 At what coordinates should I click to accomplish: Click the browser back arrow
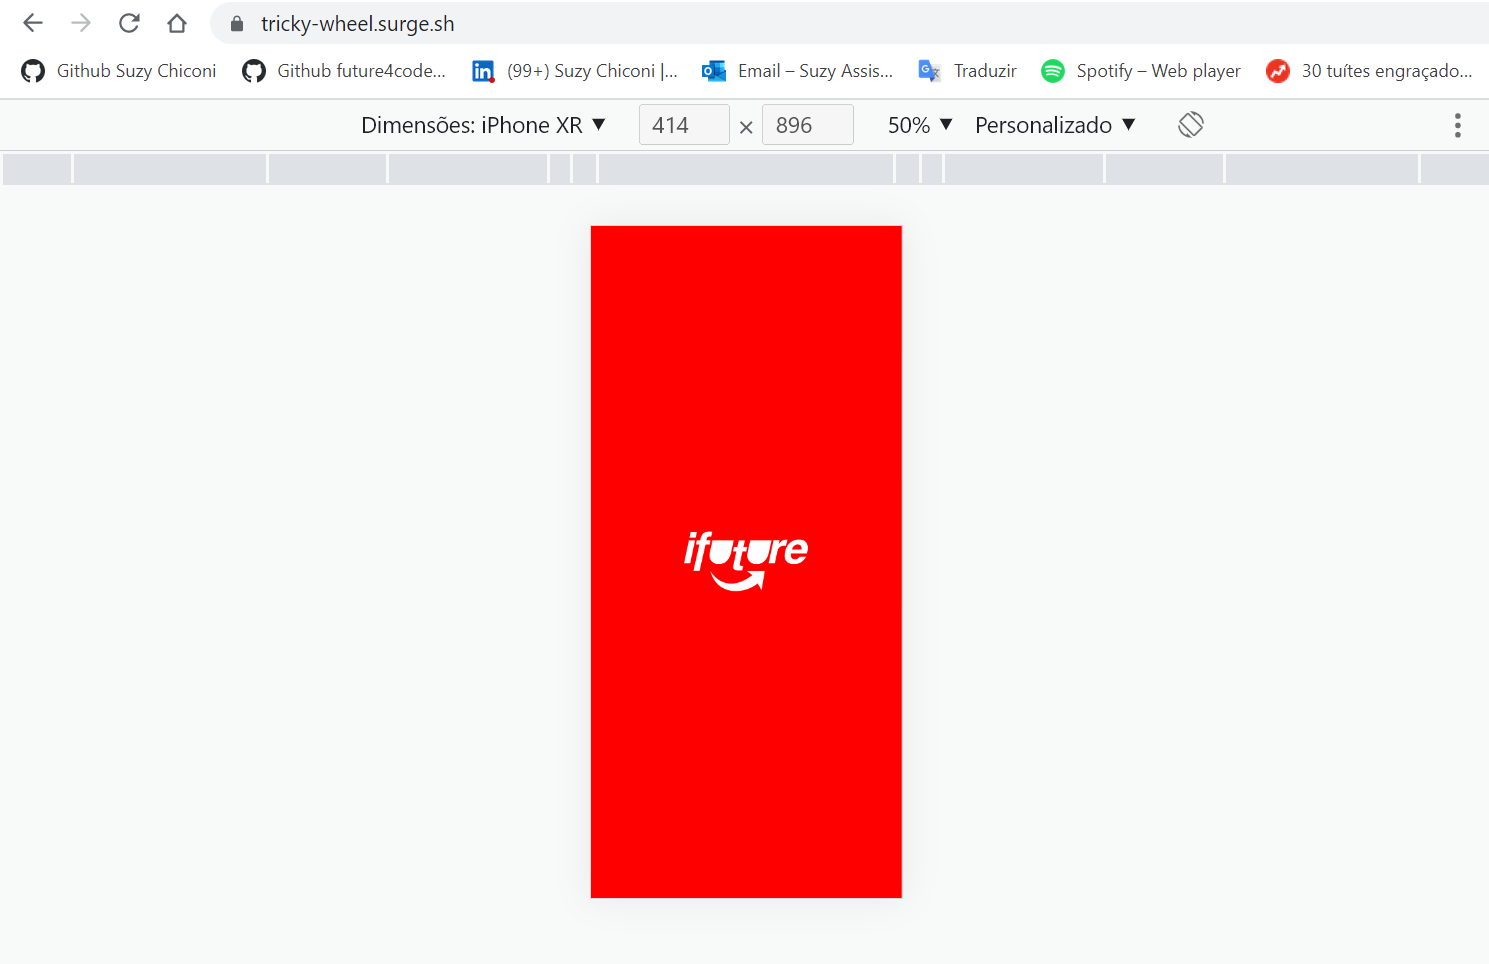33,23
